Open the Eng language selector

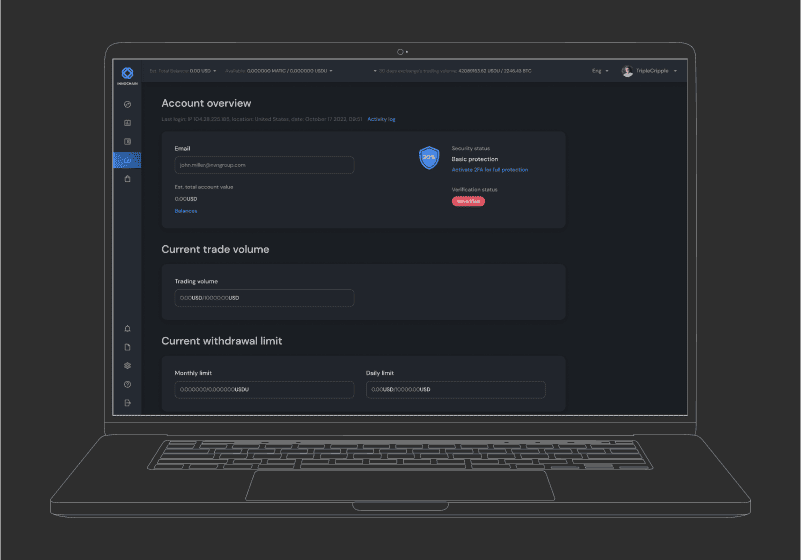pyautogui.click(x=600, y=71)
